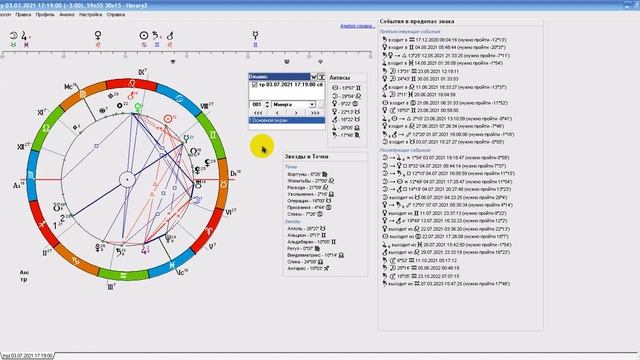
Task: Click the Saturn glyph above the degree ruler
Action: [156, 36]
